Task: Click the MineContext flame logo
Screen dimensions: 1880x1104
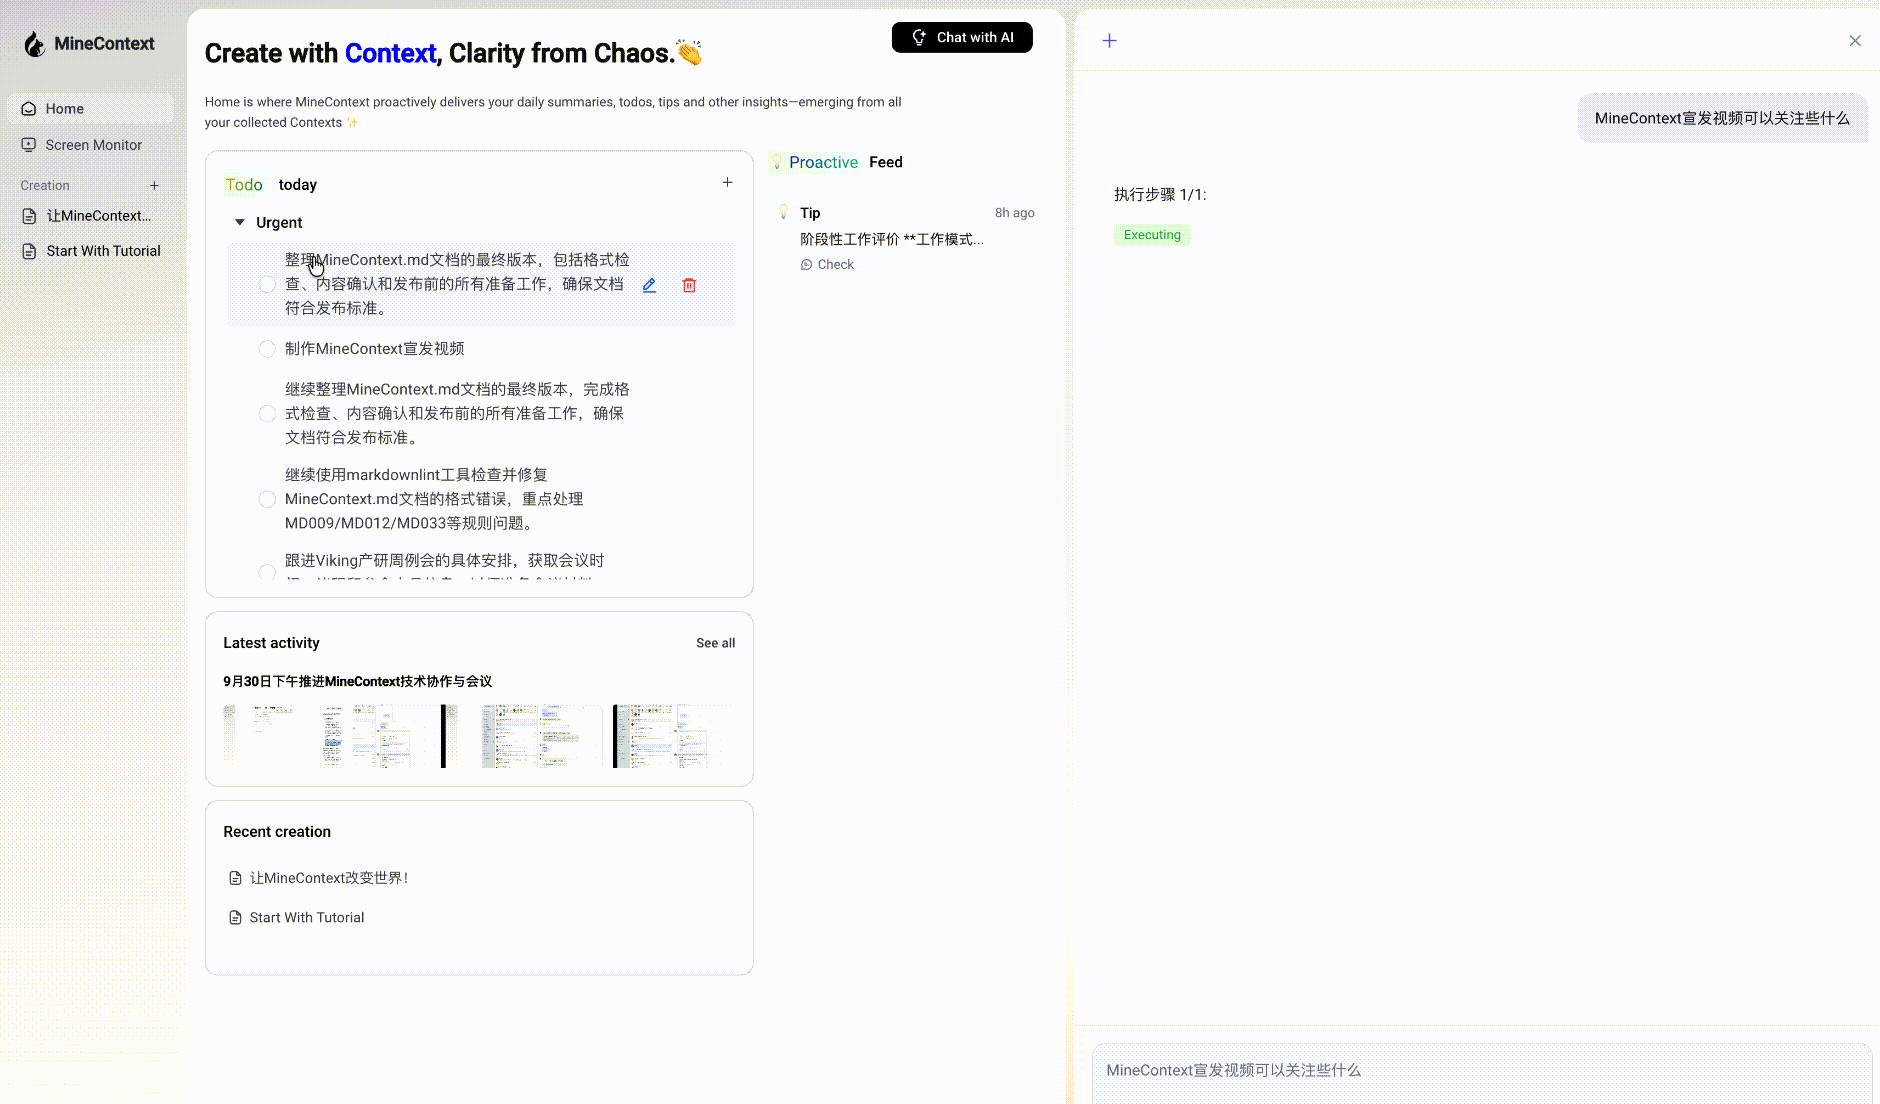Action: pos(35,43)
